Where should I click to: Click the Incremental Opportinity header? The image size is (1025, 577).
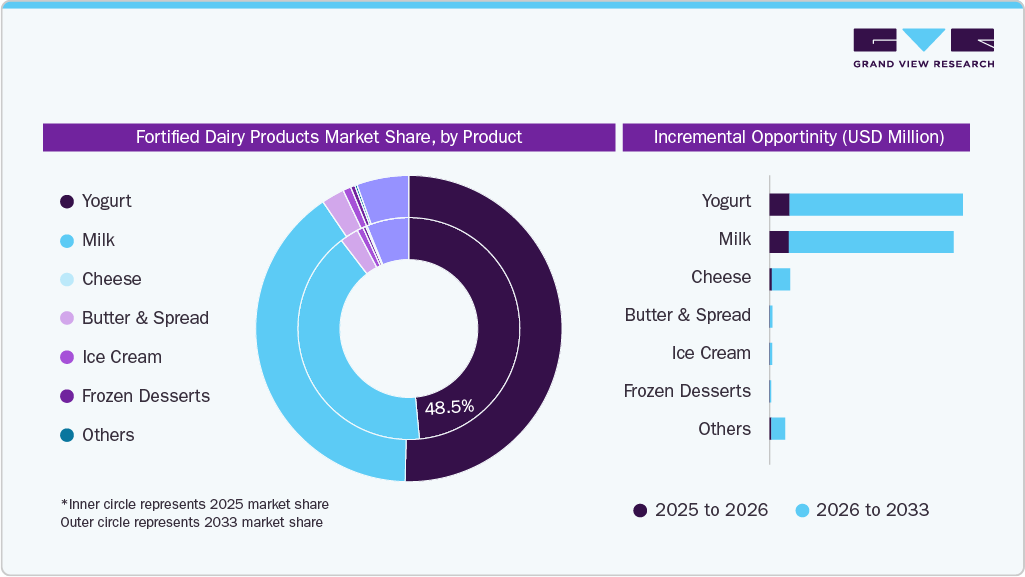click(796, 137)
